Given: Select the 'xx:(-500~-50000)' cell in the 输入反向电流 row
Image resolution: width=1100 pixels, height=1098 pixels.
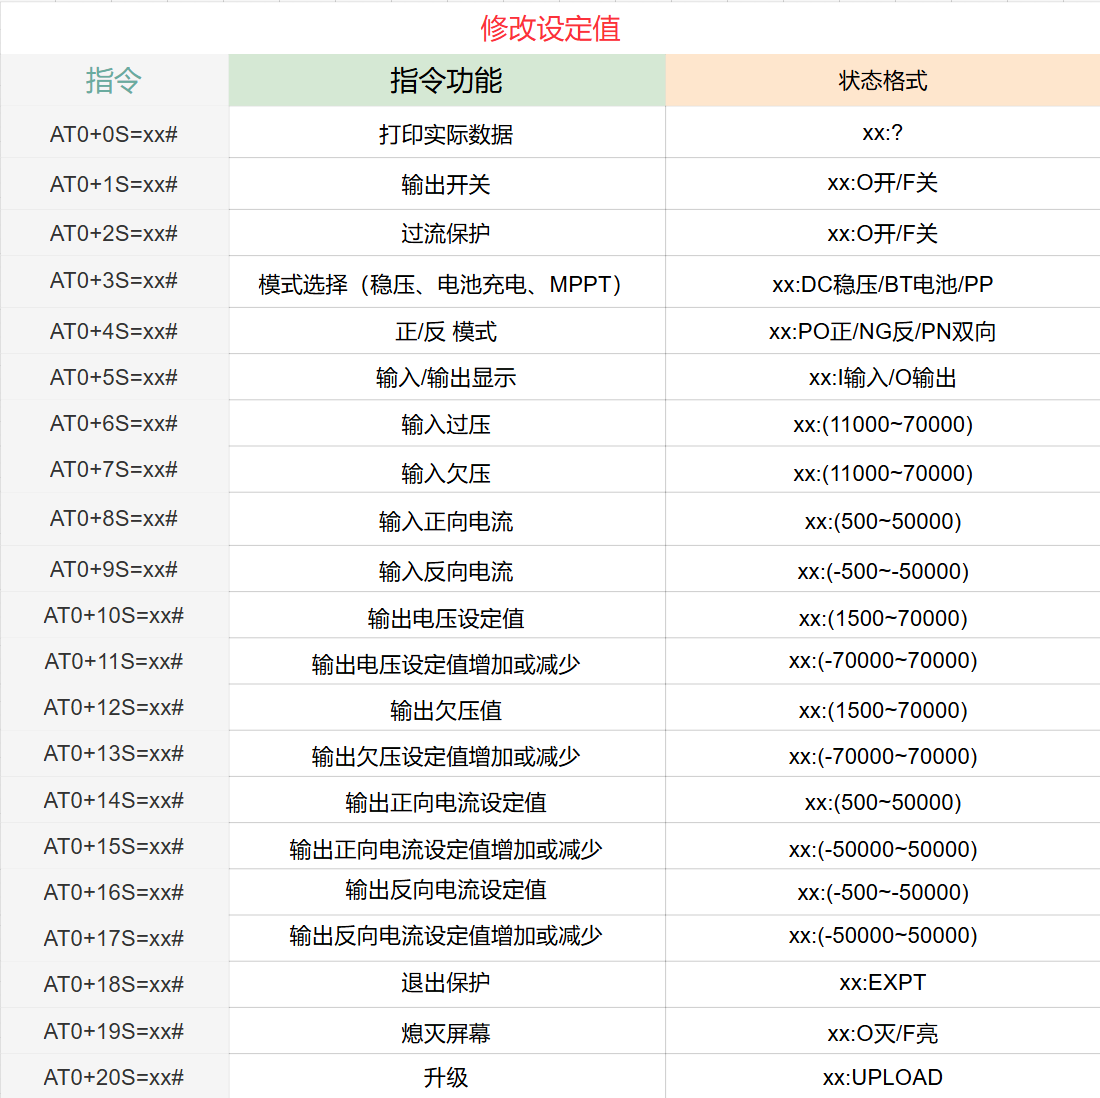Looking at the screenshot, I should click(883, 570).
